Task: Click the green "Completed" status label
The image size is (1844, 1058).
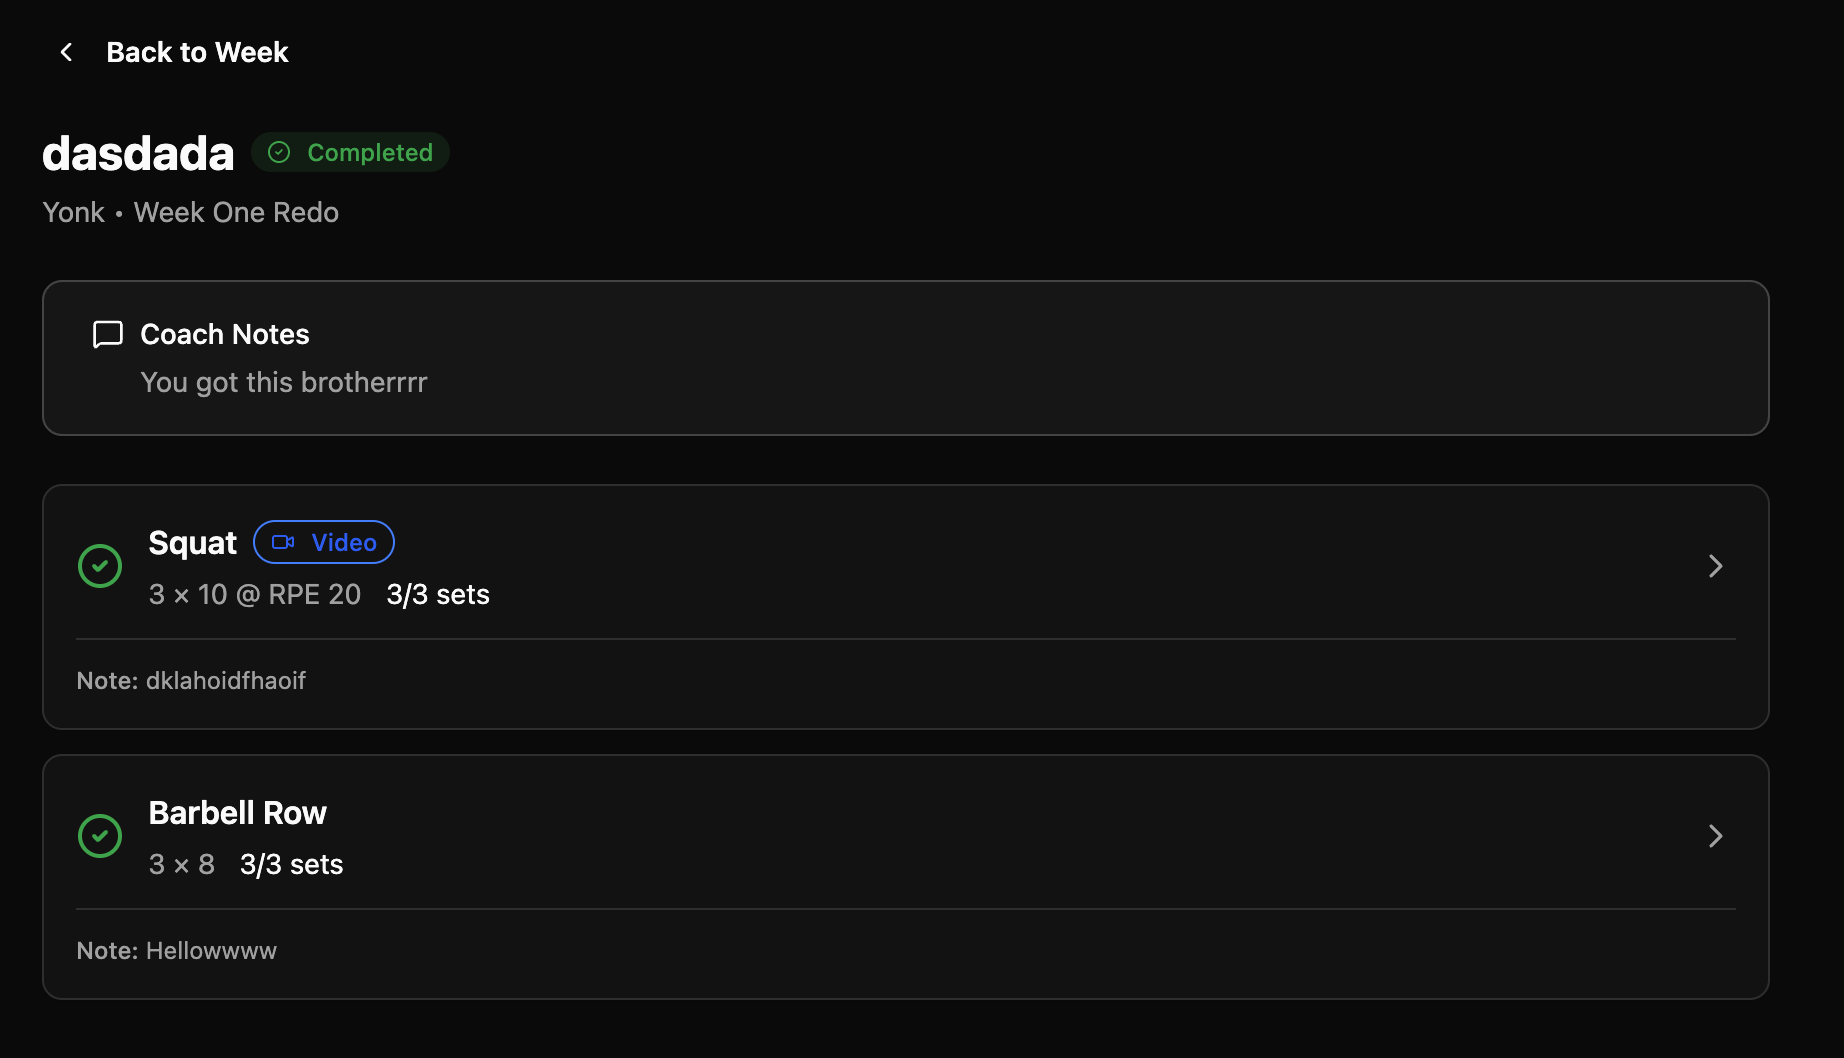Action: pos(369,152)
